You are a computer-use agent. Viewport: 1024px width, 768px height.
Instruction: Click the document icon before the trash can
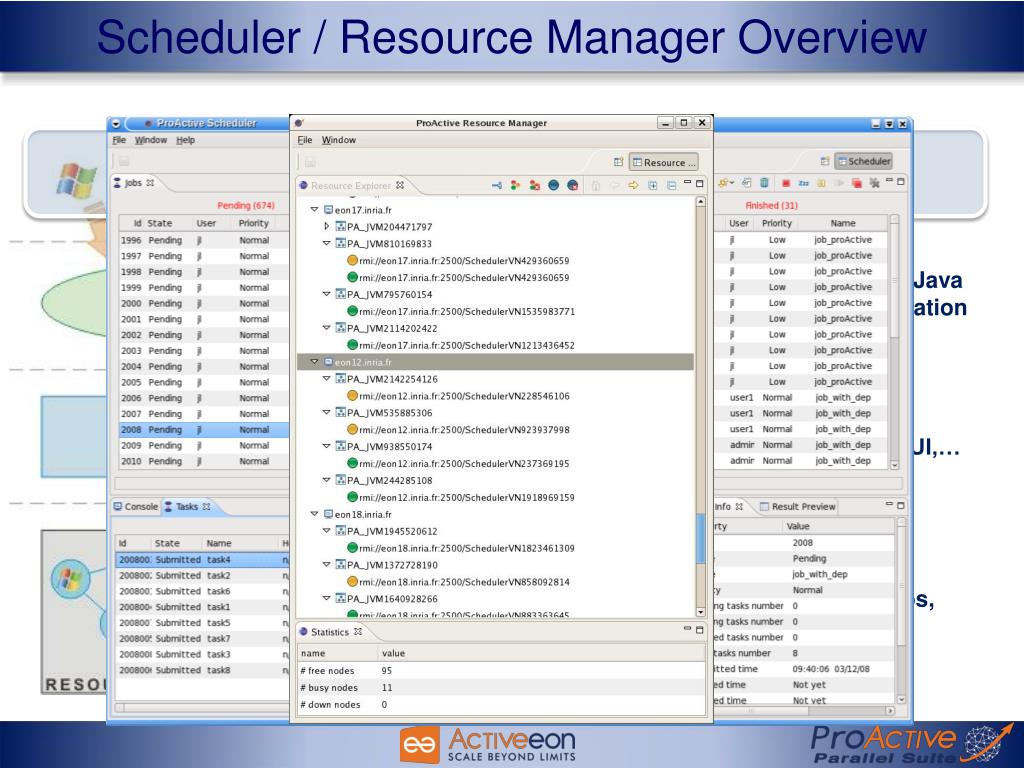point(746,183)
